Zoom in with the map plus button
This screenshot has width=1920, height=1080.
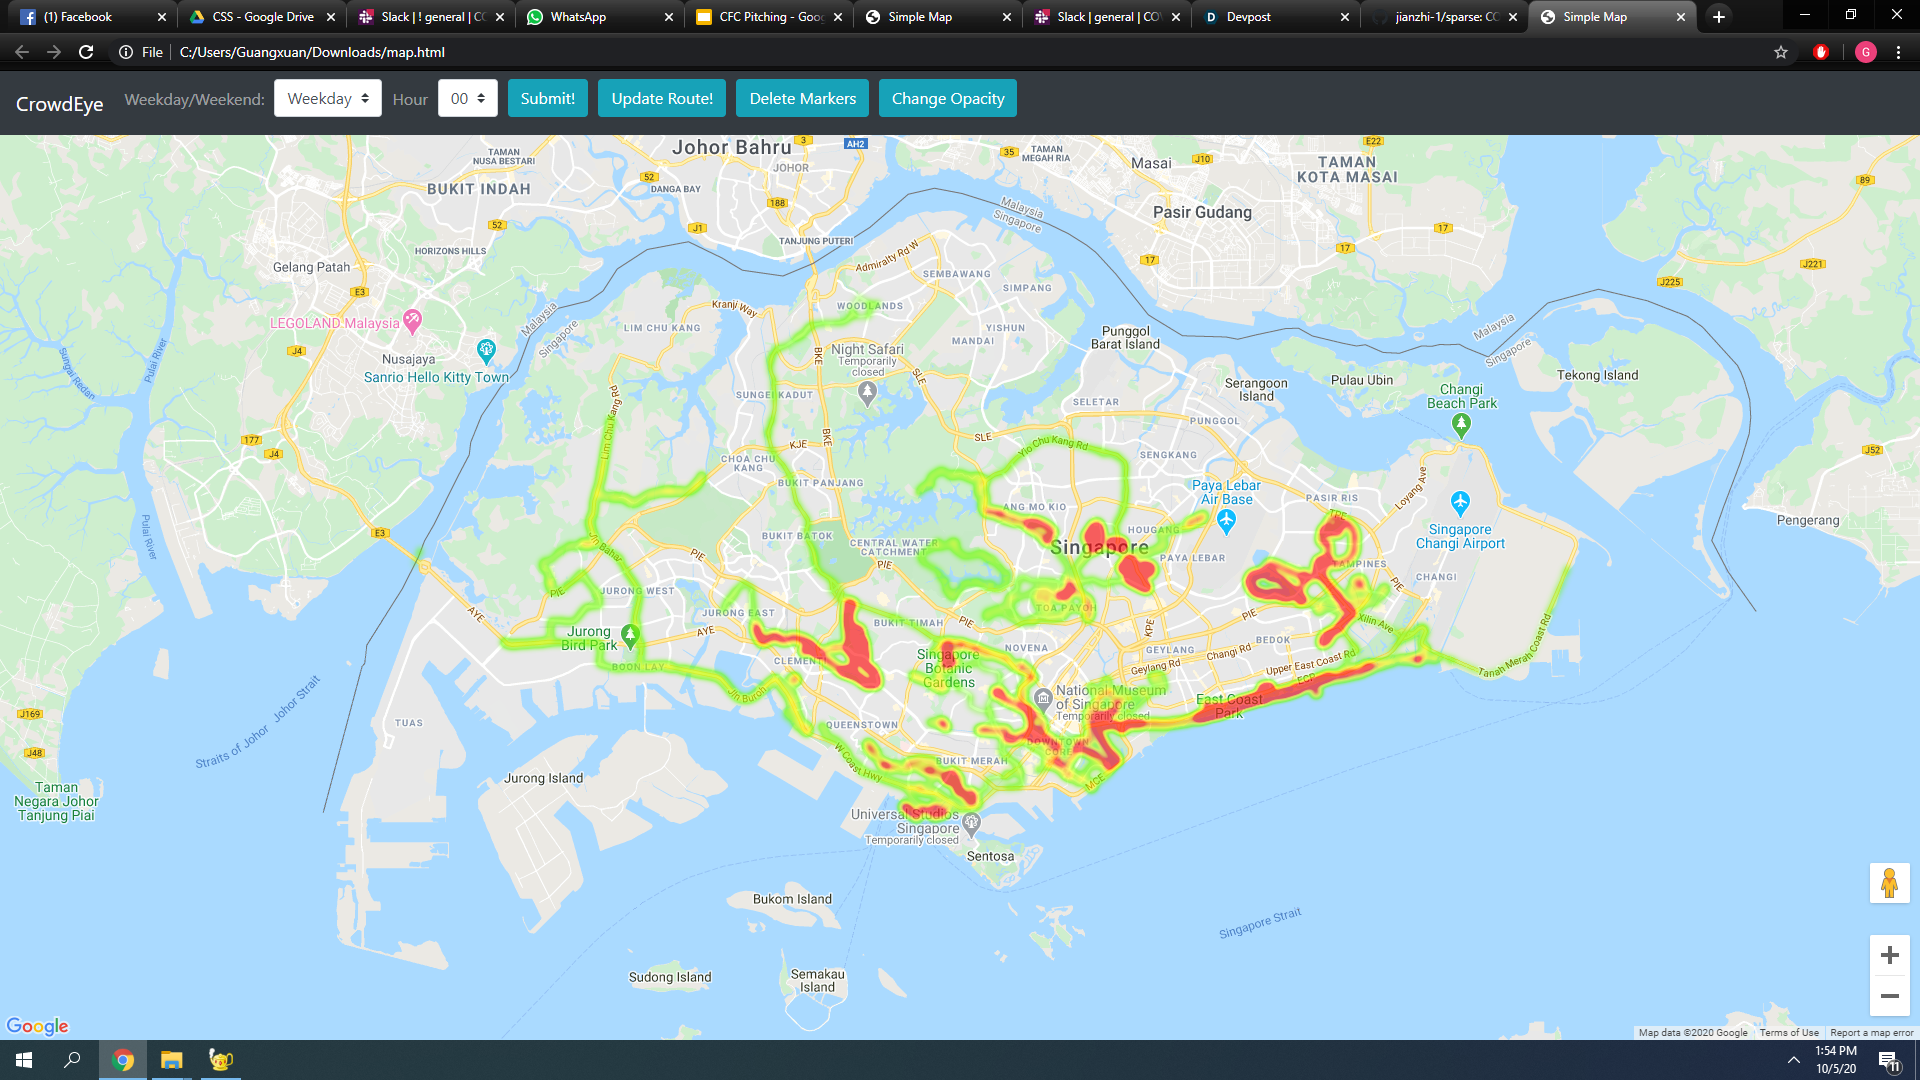pyautogui.click(x=1889, y=955)
